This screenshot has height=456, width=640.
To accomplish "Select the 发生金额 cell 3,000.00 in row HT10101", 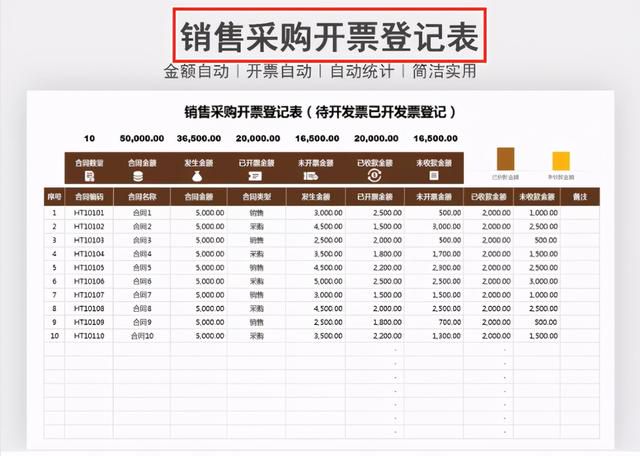I will pos(316,213).
